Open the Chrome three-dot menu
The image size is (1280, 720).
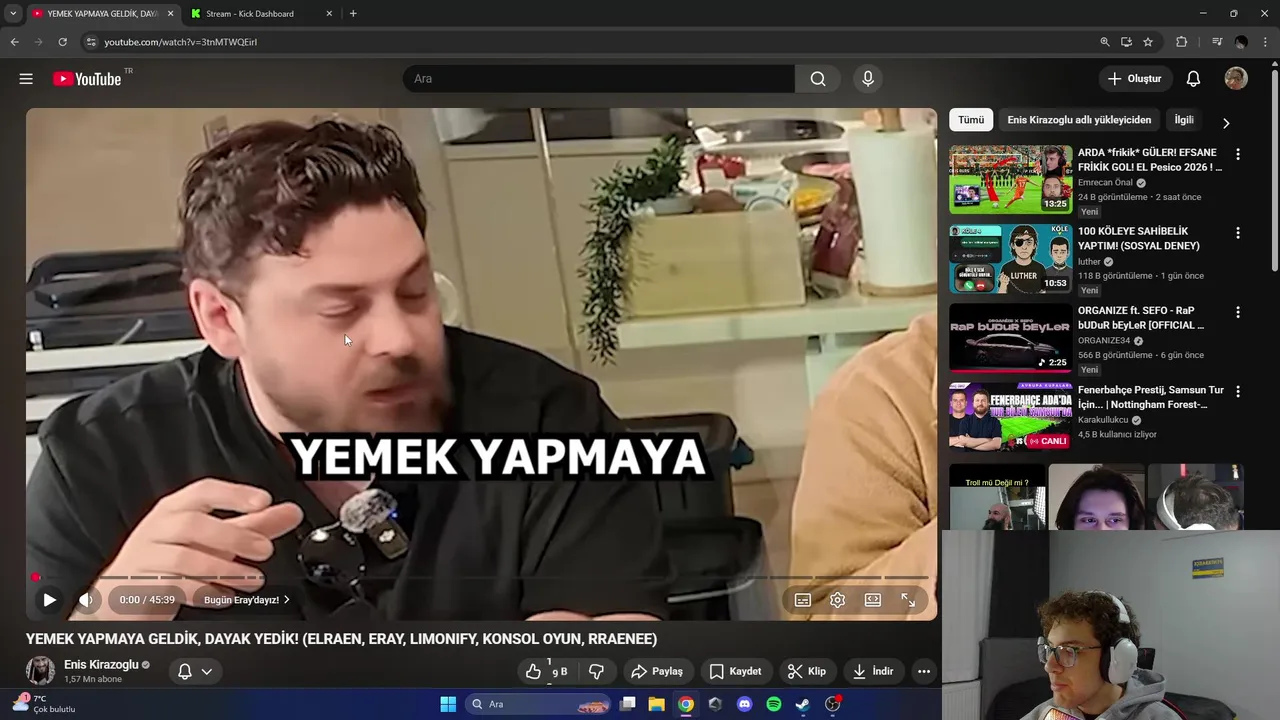coord(1266,42)
